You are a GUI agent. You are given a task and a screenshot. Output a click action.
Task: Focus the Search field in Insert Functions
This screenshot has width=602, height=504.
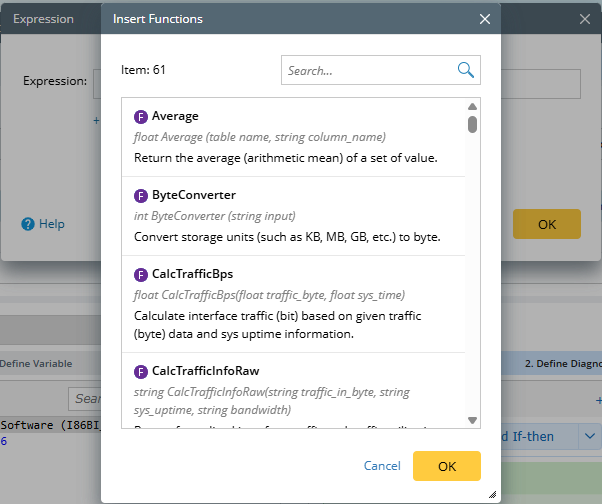pos(370,70)
